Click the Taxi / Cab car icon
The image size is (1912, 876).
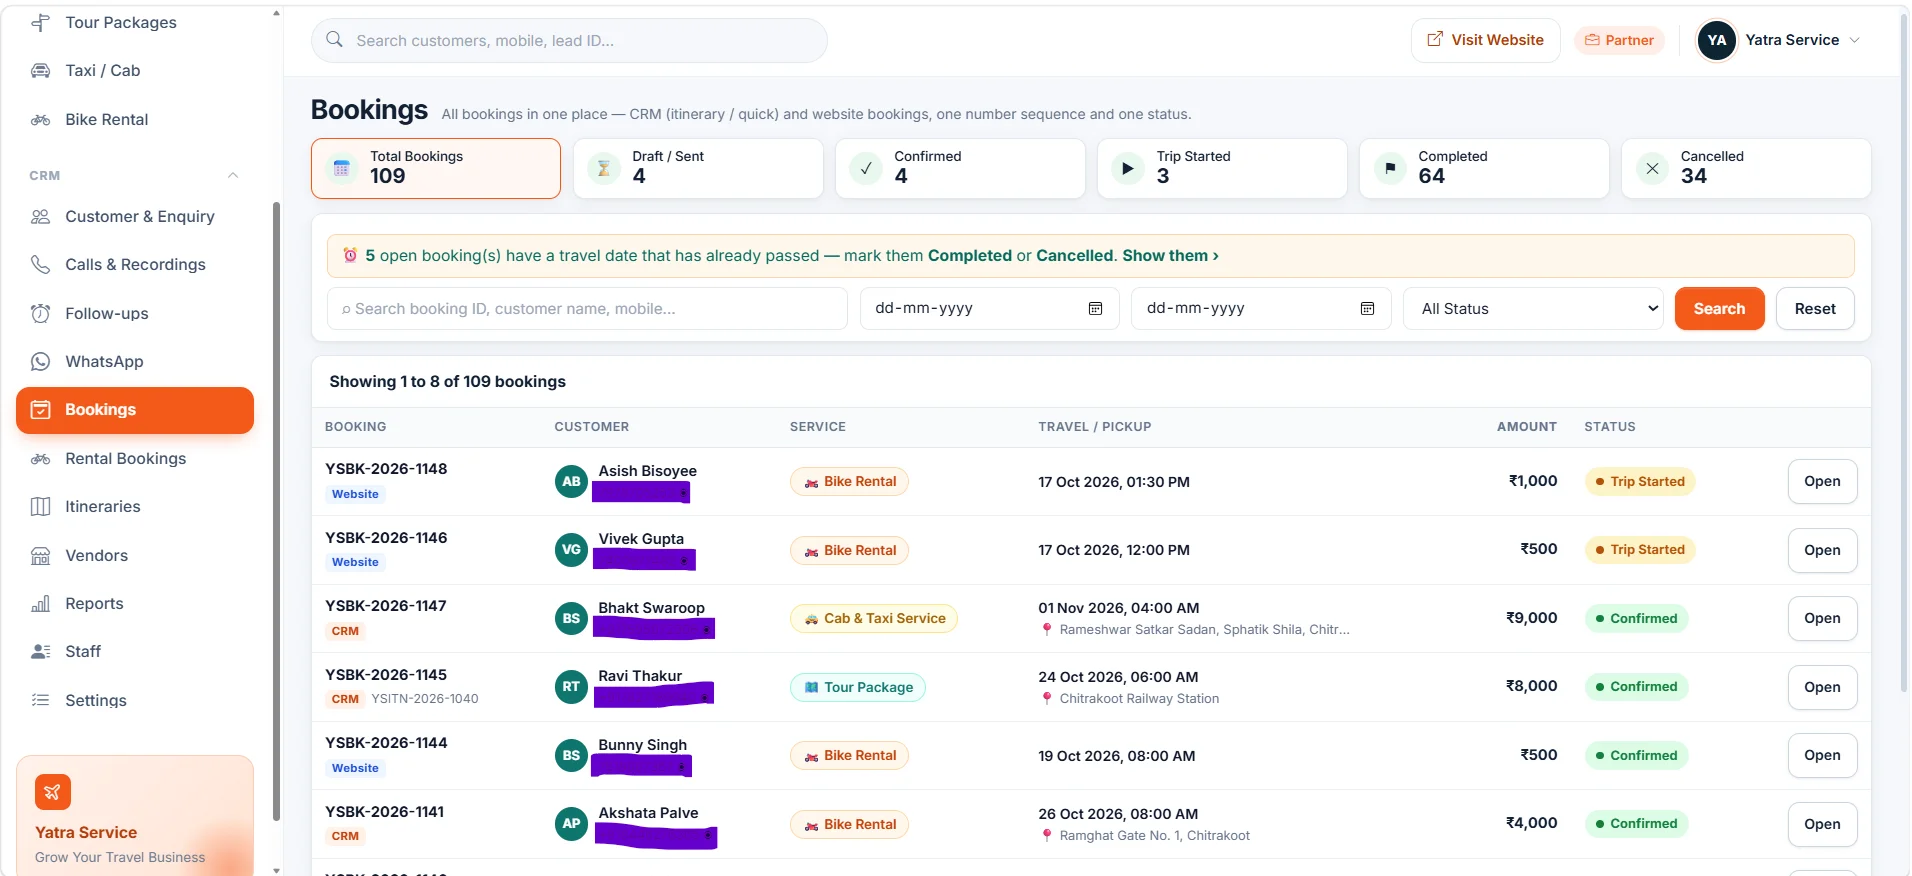pos(40,70)
